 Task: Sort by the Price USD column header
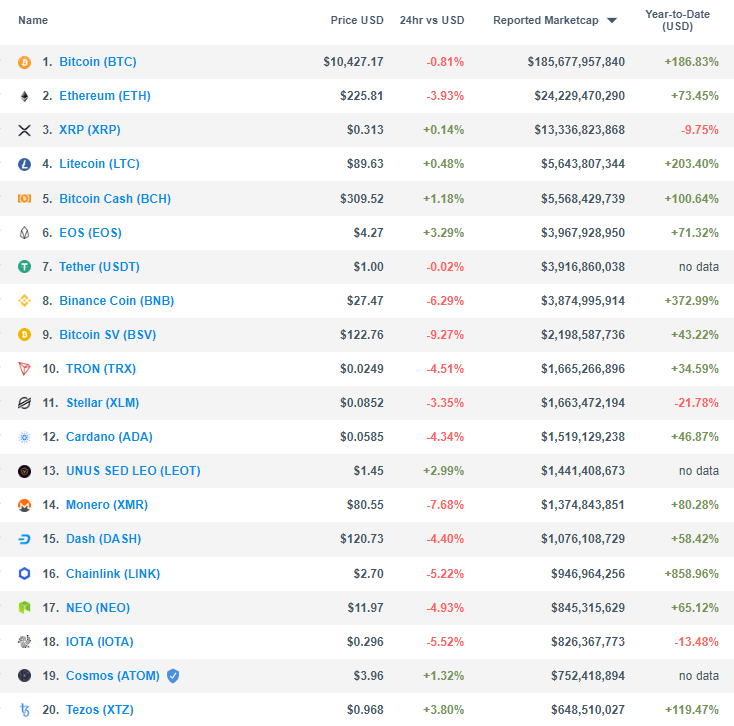click(x=357, y=21)
